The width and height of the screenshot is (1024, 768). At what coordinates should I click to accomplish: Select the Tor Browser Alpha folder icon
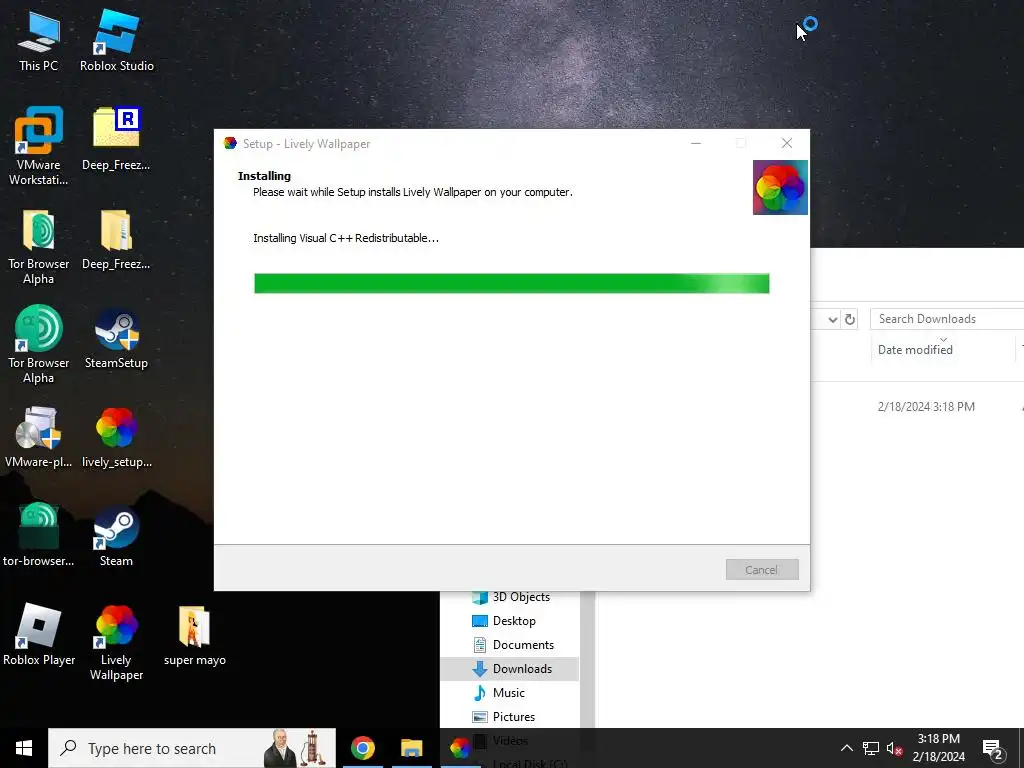click(39, 246)
